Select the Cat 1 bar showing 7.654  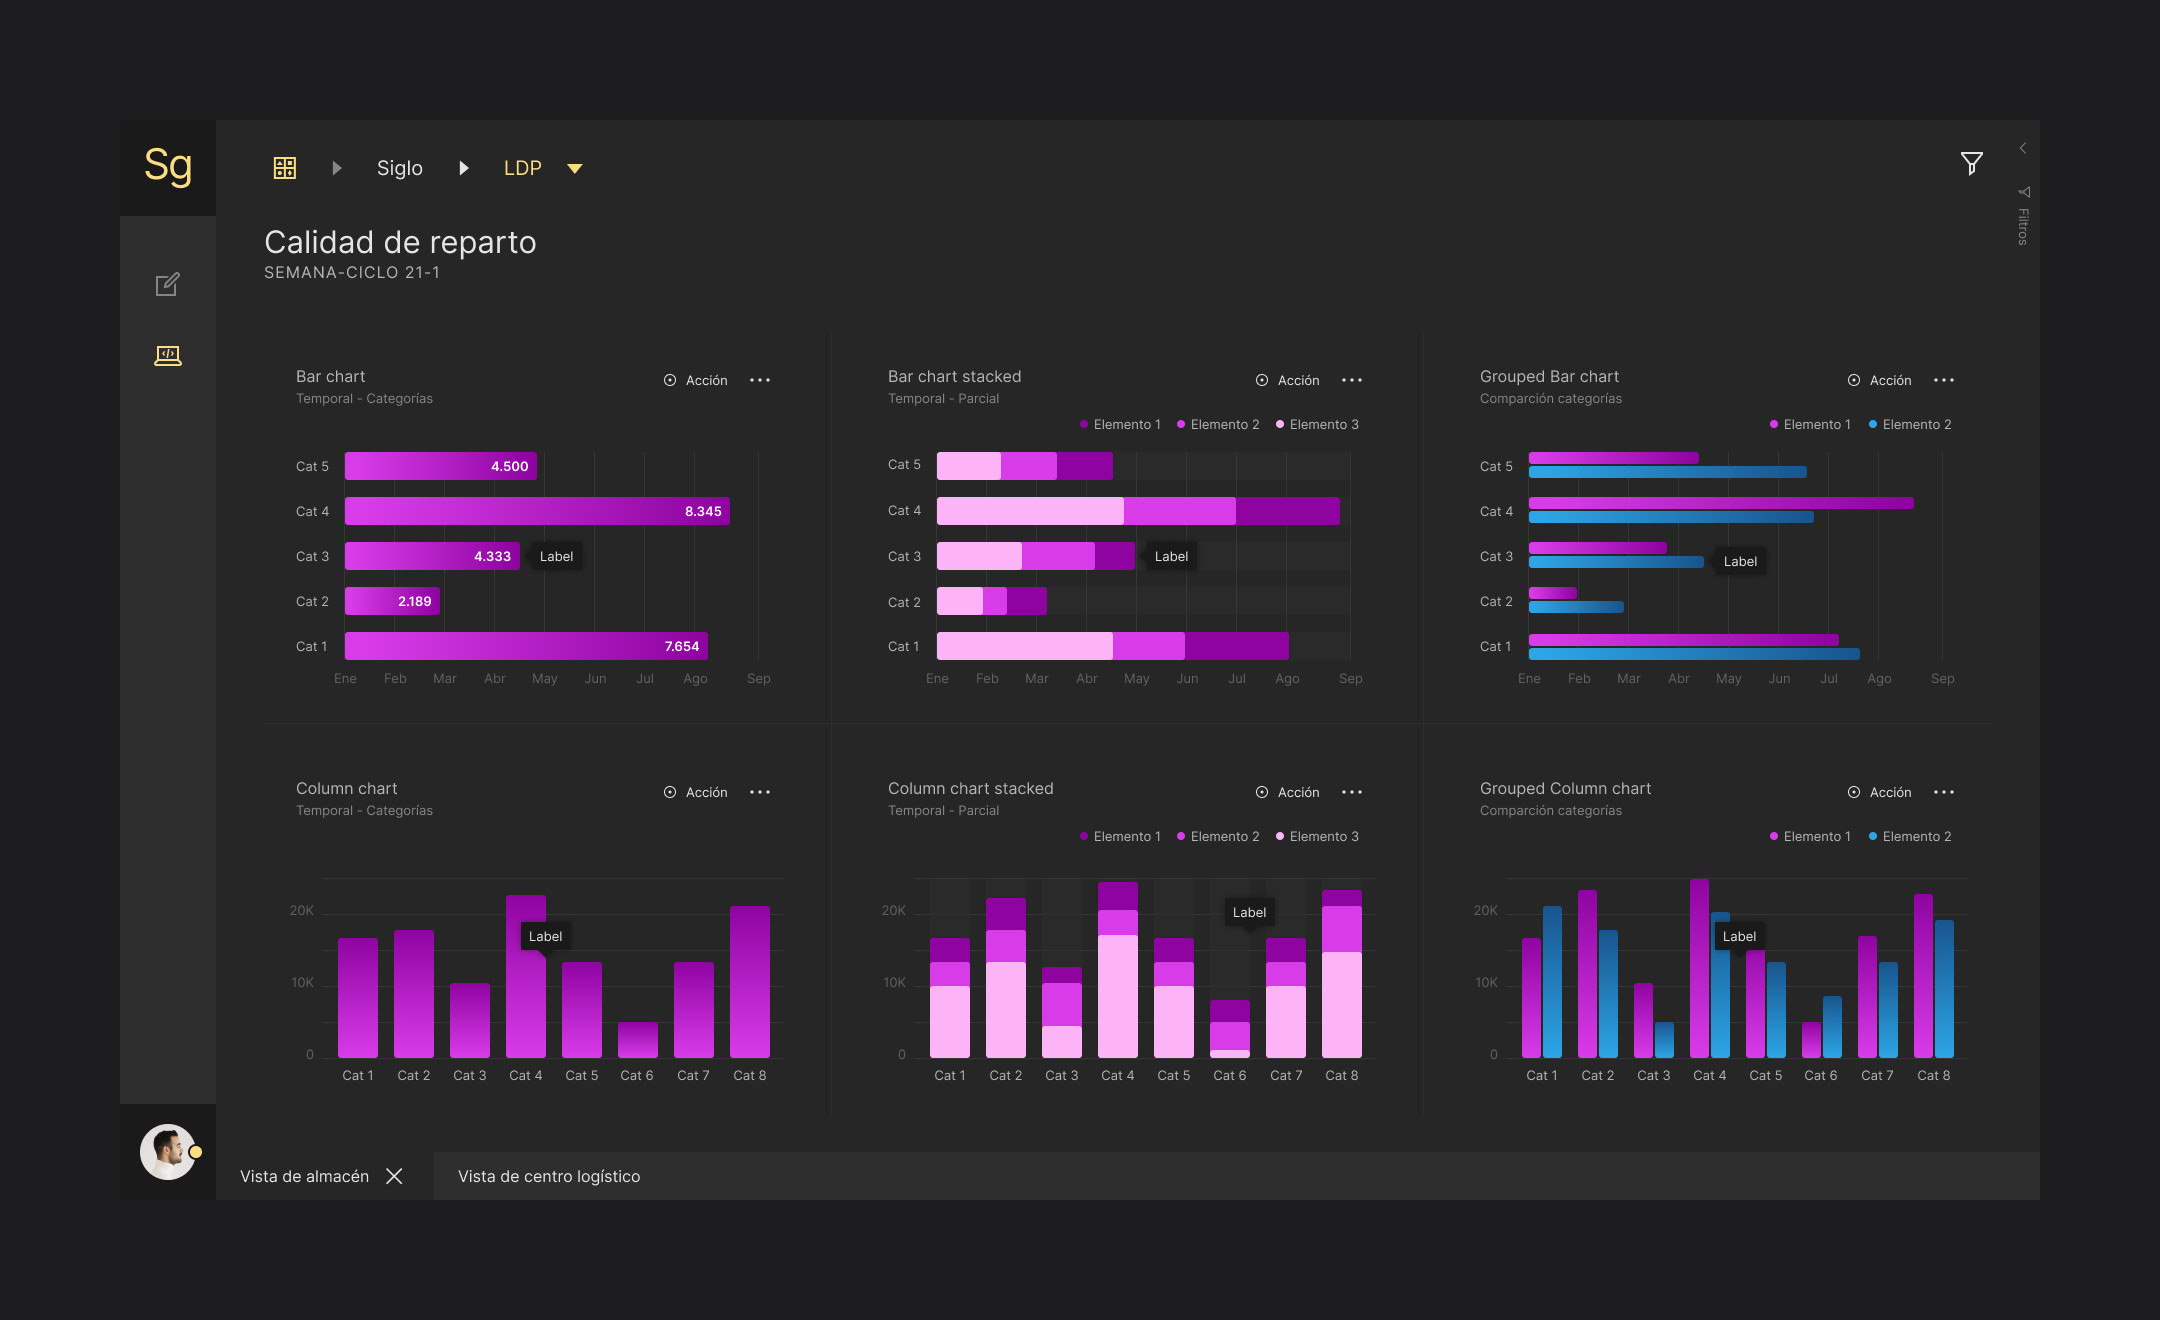526,646
